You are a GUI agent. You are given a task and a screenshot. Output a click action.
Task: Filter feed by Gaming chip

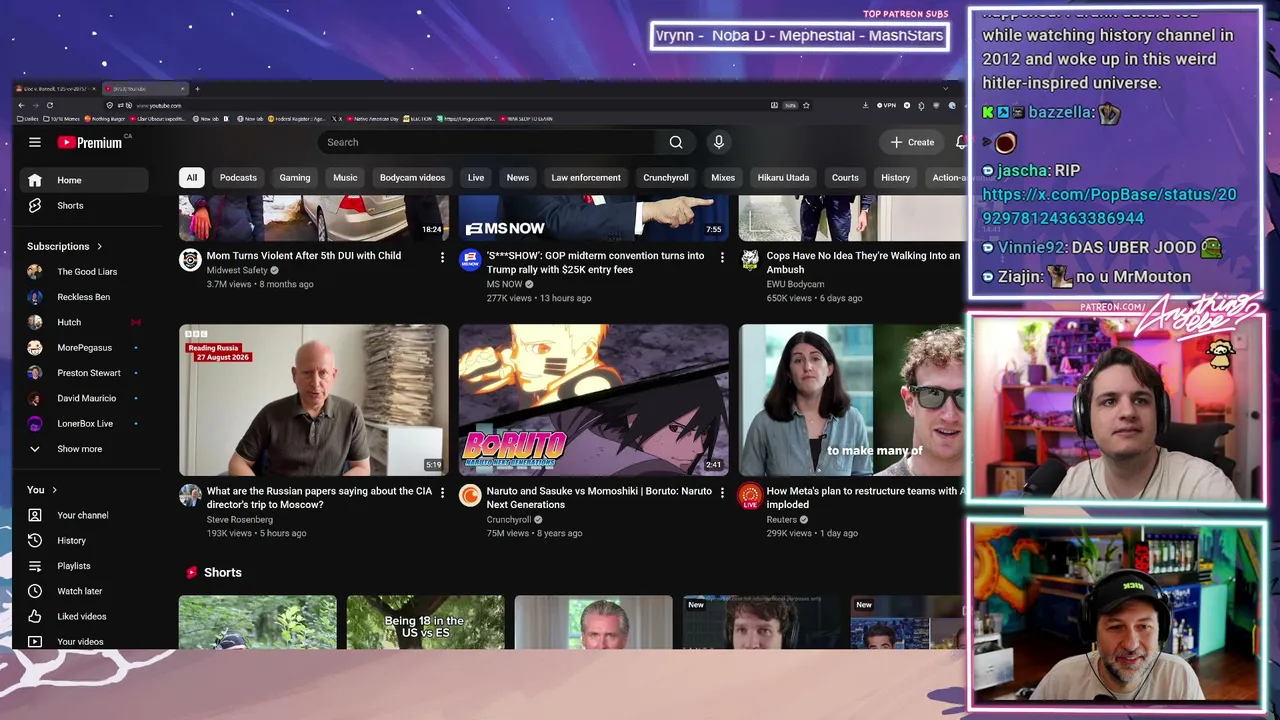click(x=295, y=178)
